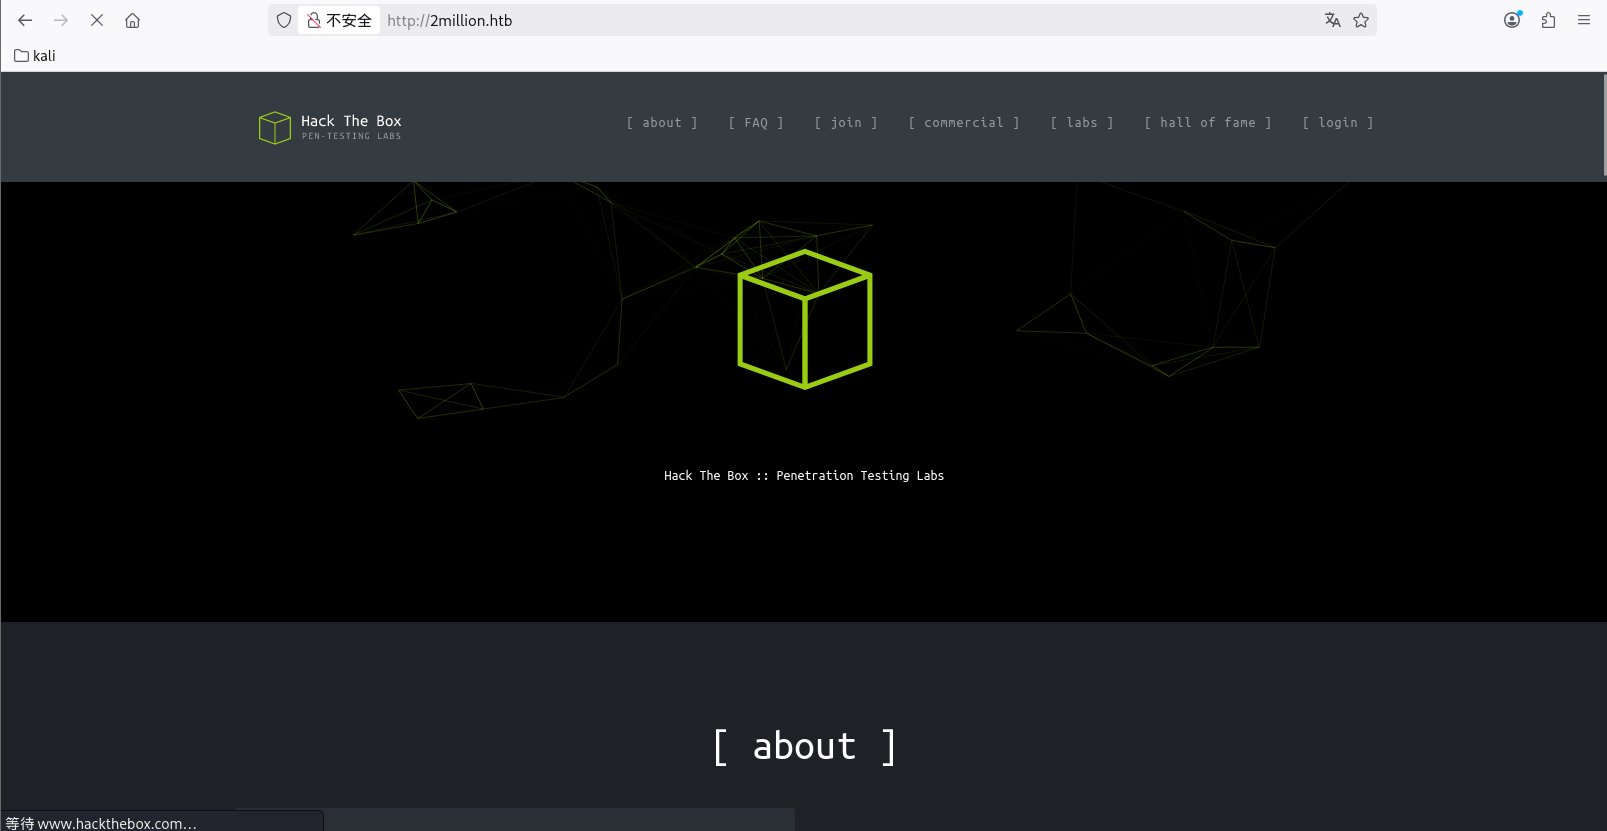Open the extensions puzzle icon
This screenshot has width=1607, height=831.
click(x=1548, y=20)
